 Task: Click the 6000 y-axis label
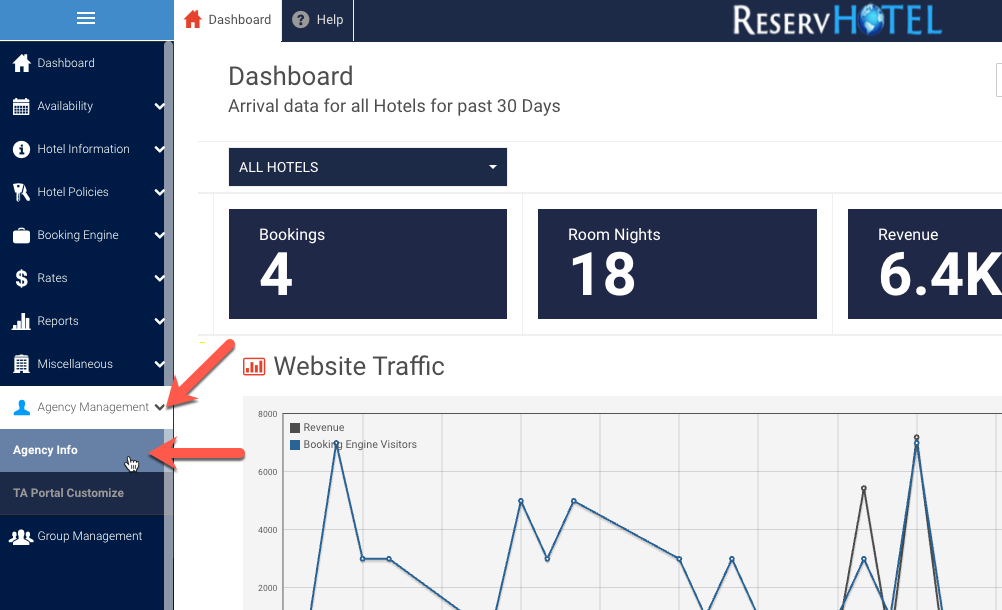268,472
